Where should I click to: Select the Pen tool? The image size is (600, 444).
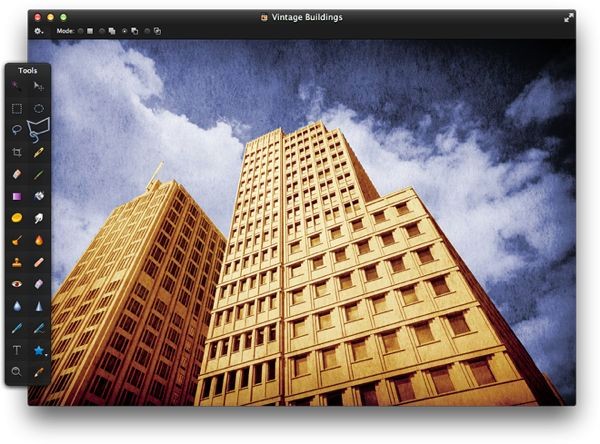pyautogui.click(x=16, y=328)
